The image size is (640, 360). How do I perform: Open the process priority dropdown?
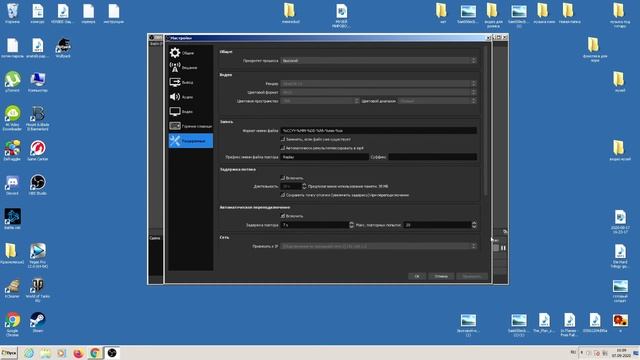[378, 60]
